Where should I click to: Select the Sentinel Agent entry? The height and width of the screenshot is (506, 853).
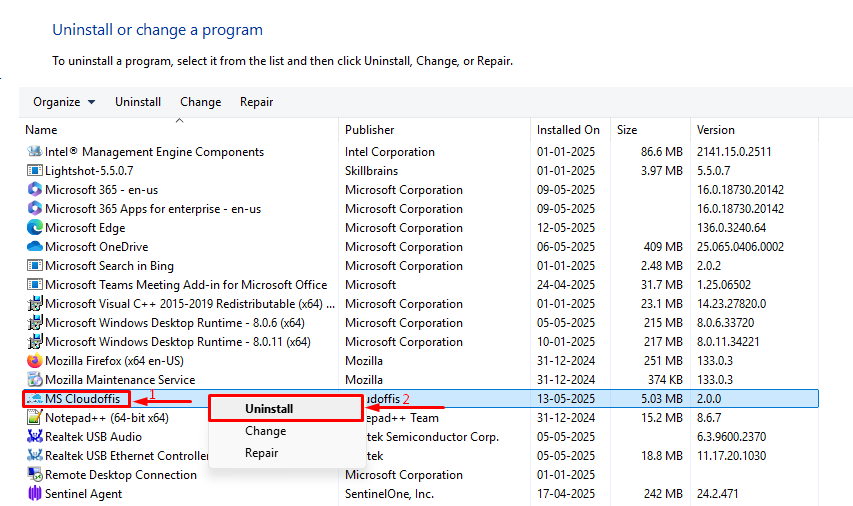coord(83,494)
